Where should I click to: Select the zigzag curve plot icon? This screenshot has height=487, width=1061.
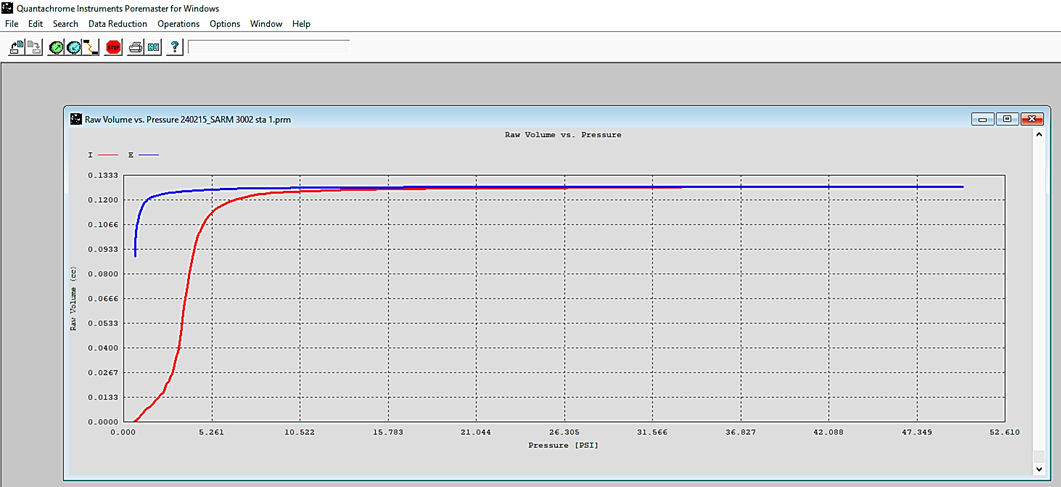click(x=91, y=47)
